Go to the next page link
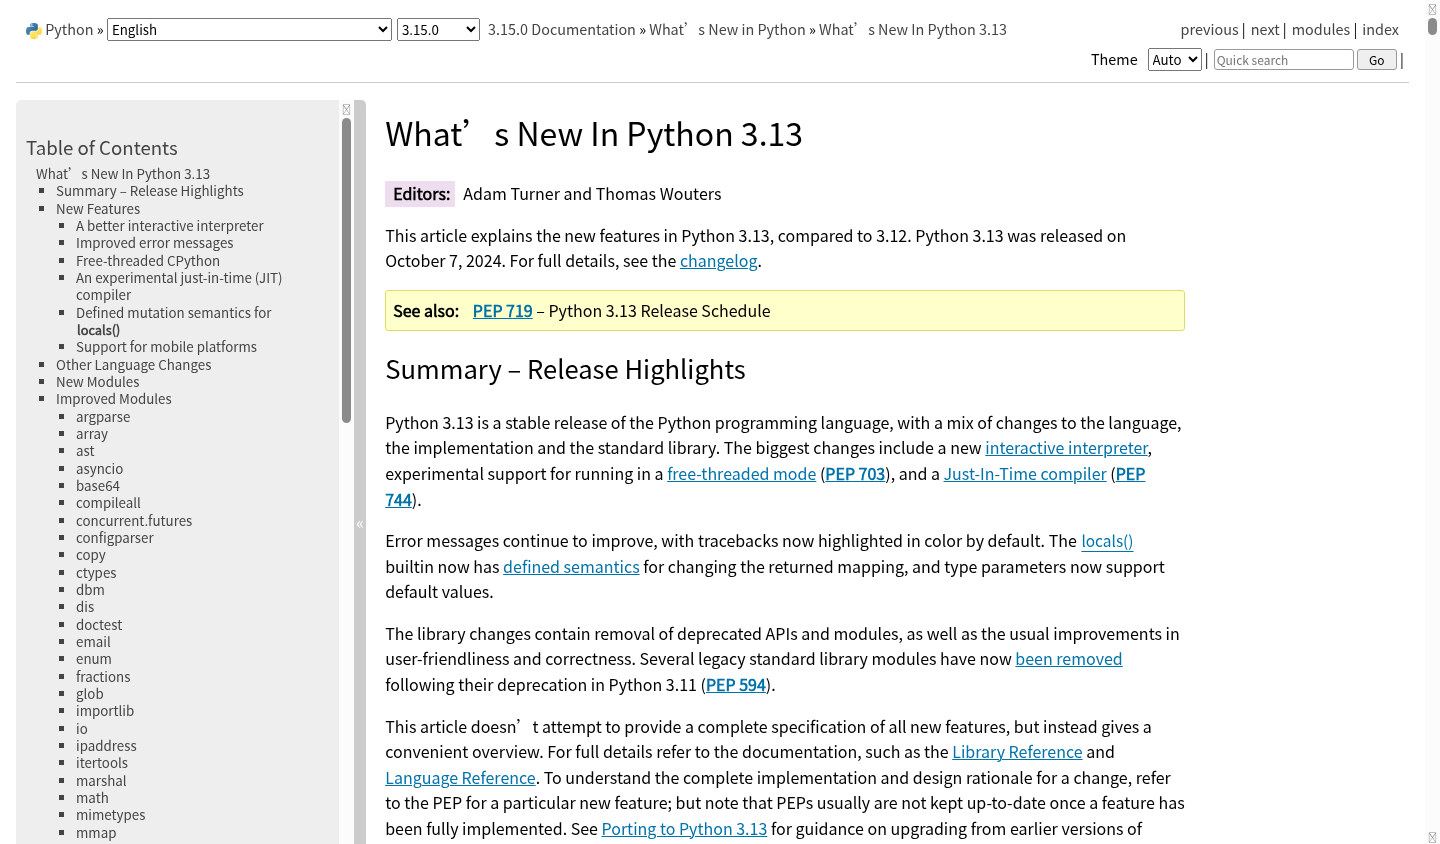Viewport: 1440px width, 844px height. (x=1265, y=30)
